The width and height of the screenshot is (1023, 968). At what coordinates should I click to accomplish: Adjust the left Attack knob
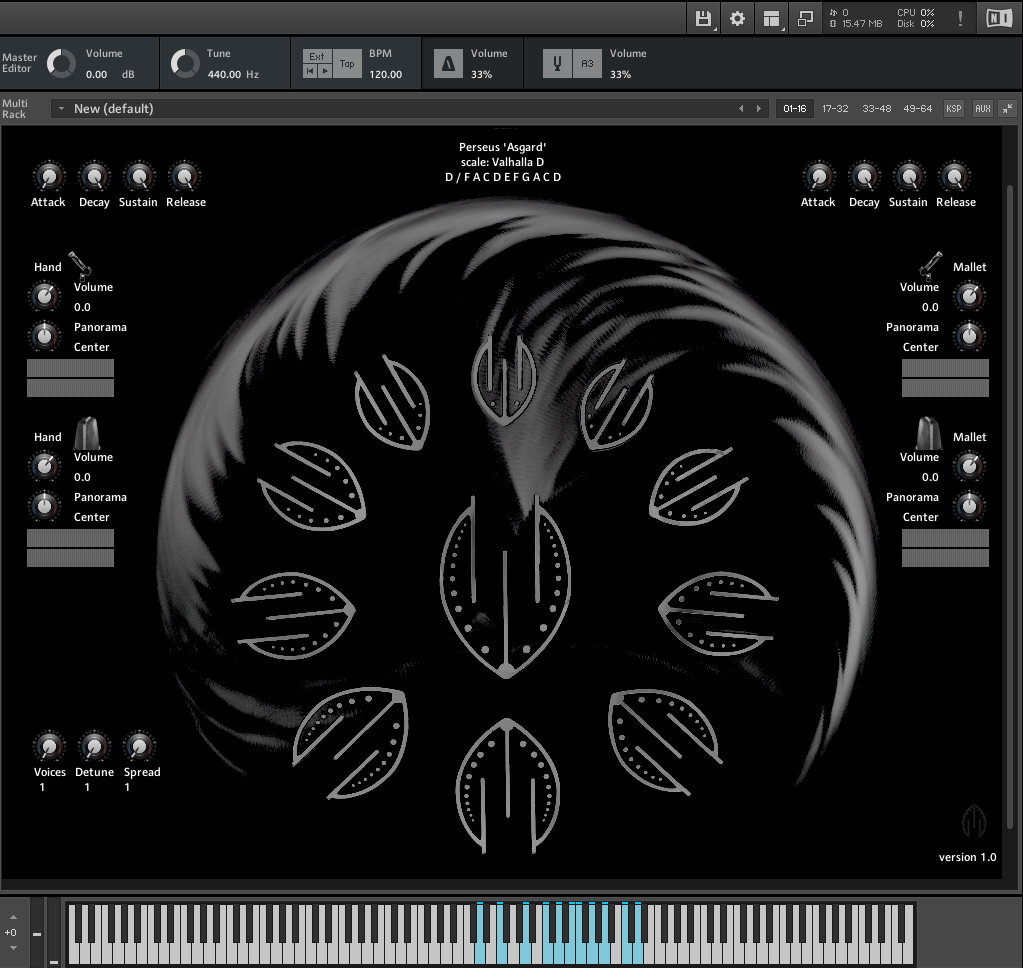[x=47, y=178]
